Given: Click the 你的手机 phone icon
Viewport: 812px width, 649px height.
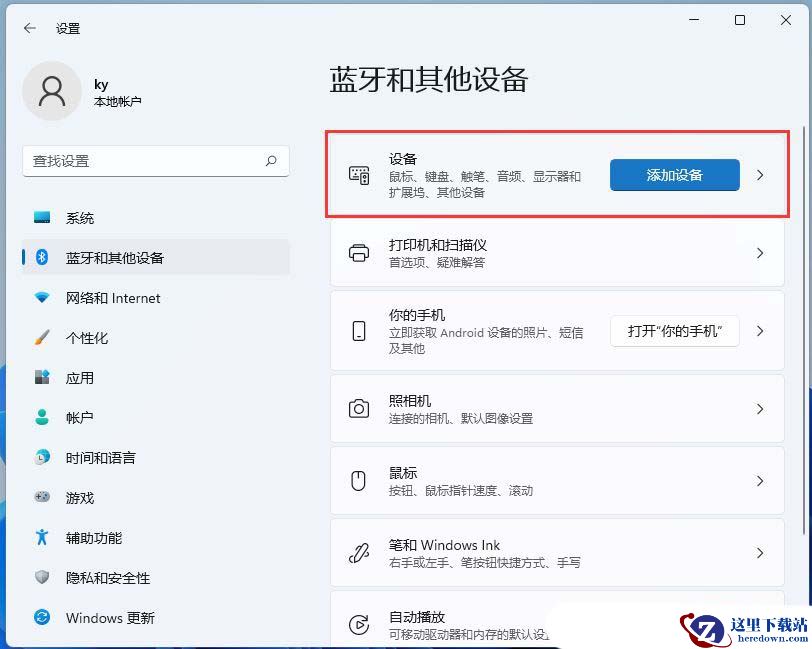Looking at the screenshot, I should (358, 331).
